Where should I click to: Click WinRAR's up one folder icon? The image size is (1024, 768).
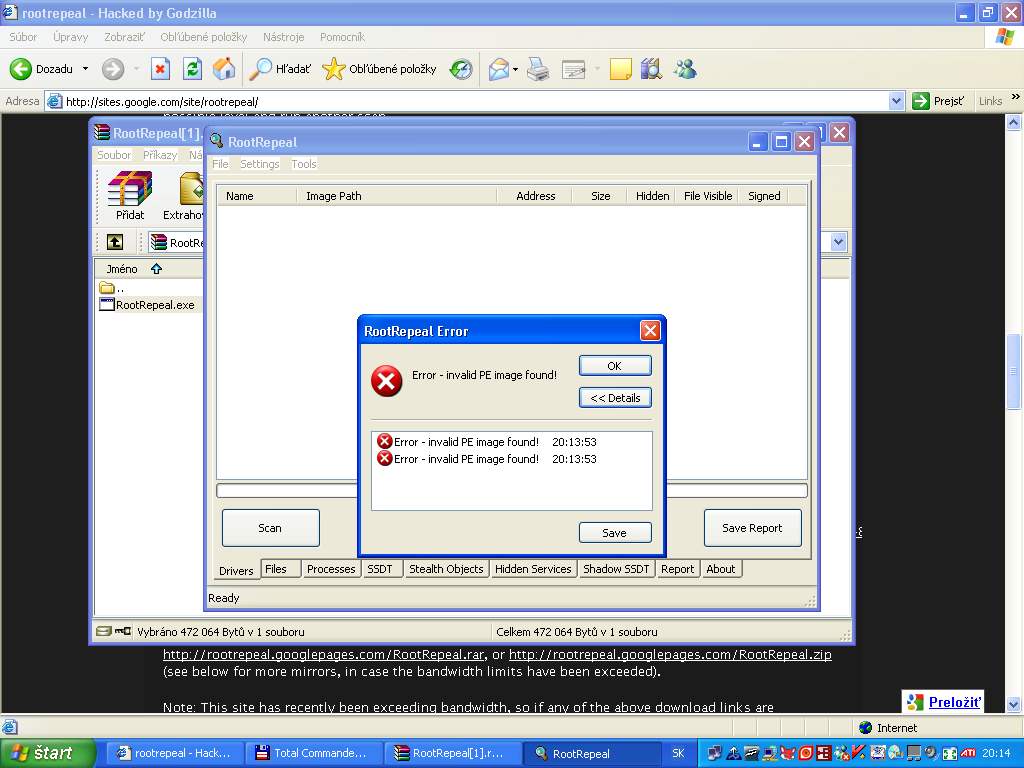click(116, 242)
